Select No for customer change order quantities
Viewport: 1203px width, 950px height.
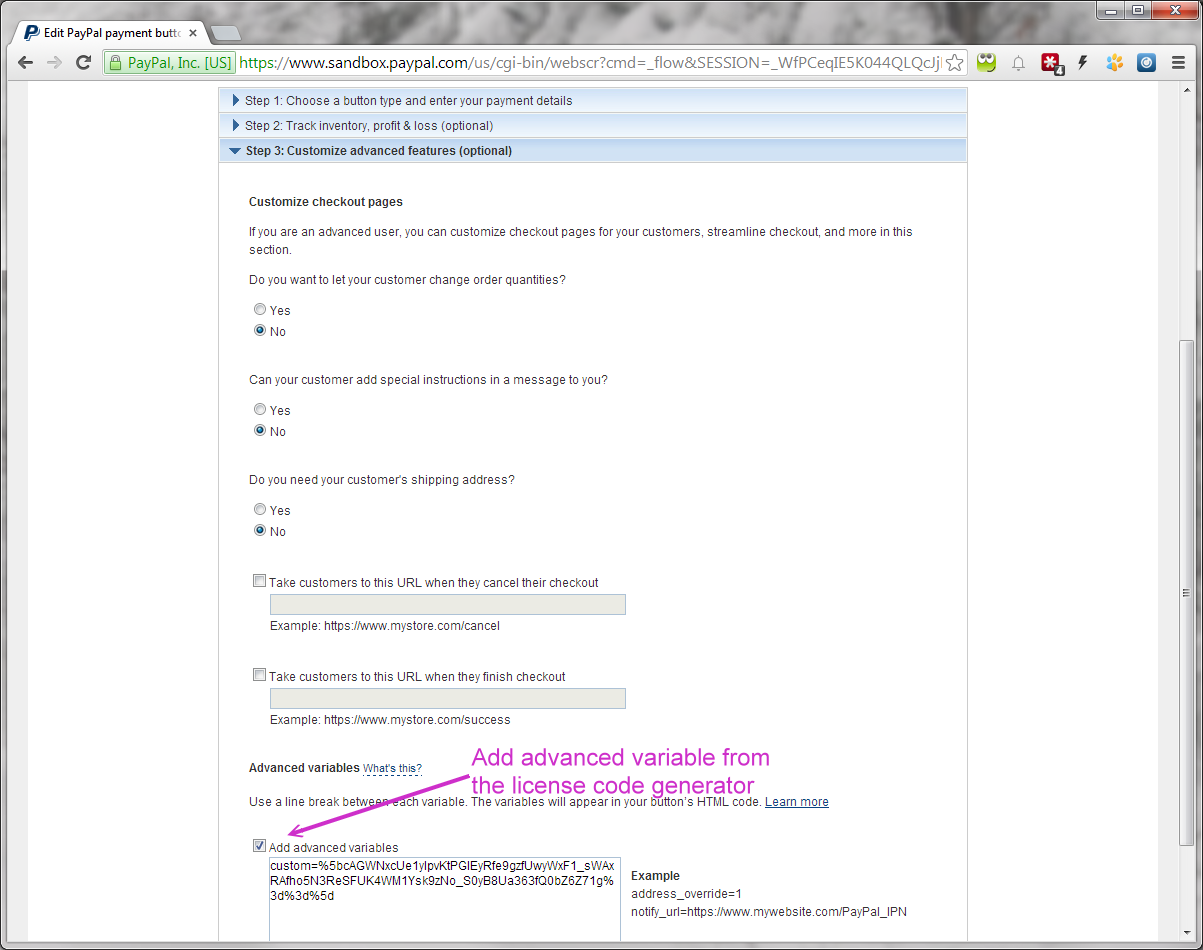260,330
